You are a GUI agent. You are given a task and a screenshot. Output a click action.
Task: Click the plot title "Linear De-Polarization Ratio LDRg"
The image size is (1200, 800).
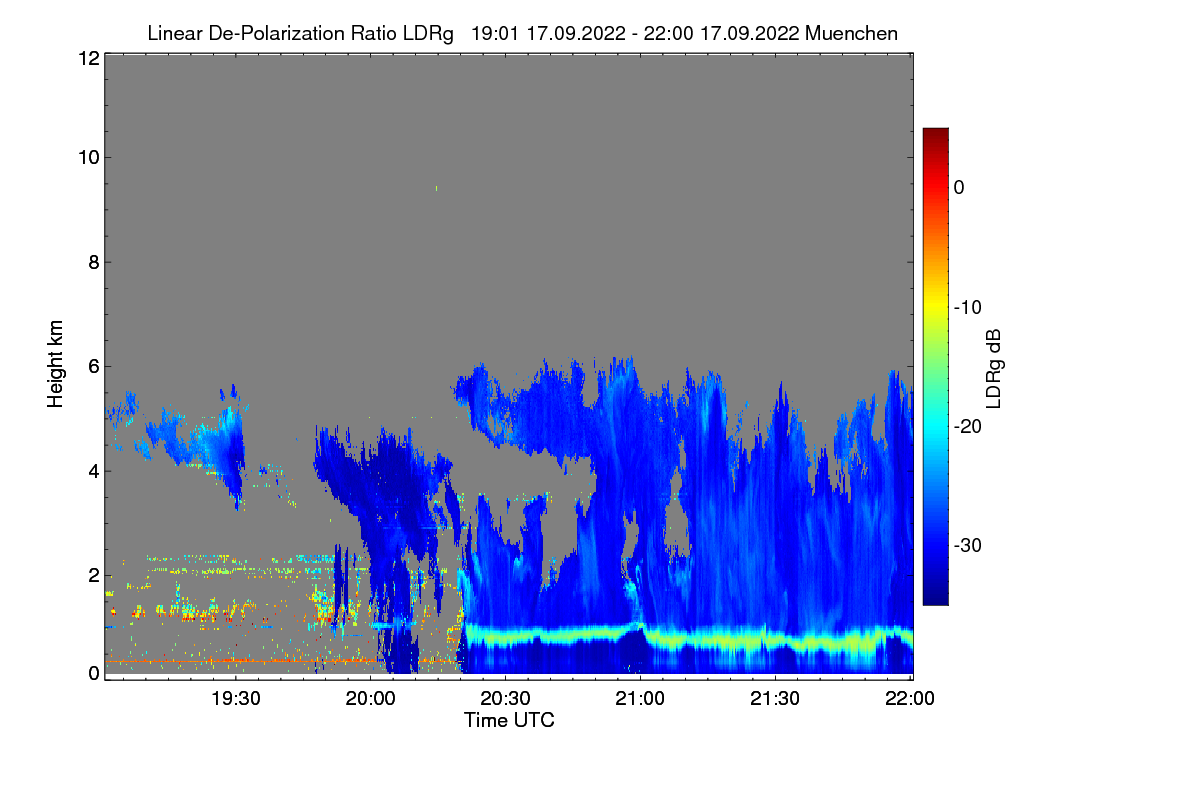[300, 33]
